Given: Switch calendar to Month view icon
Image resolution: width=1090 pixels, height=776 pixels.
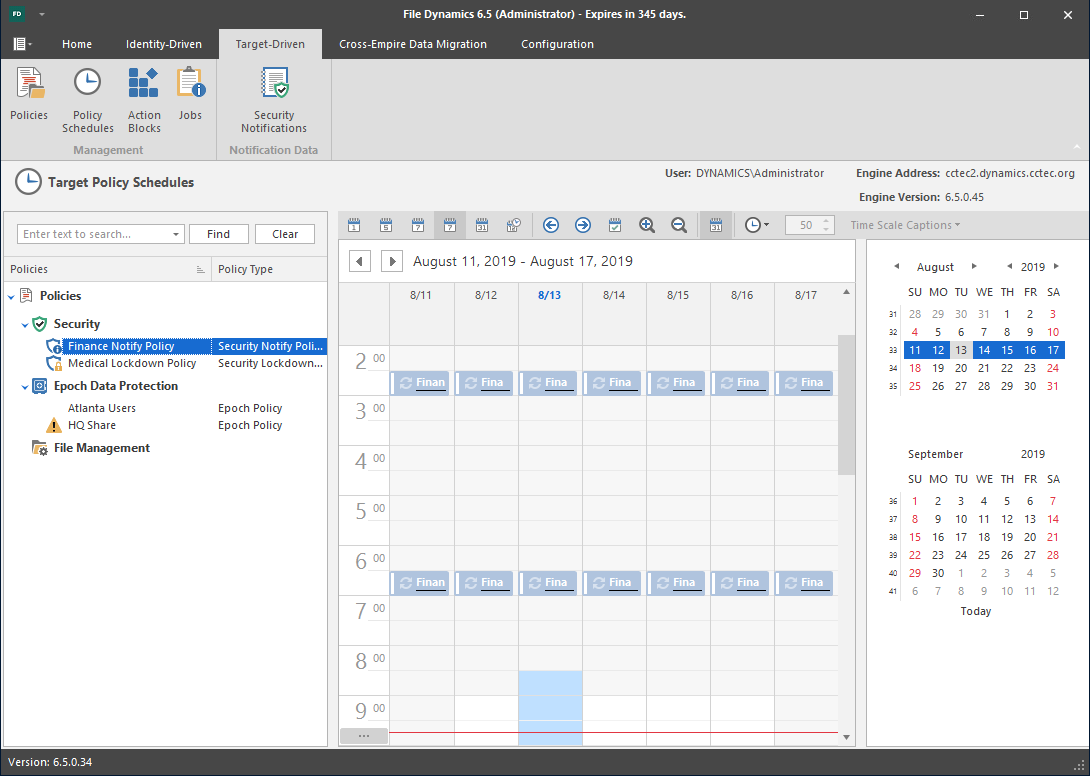Looking at the screenshot, I should (x=482, y=226).
